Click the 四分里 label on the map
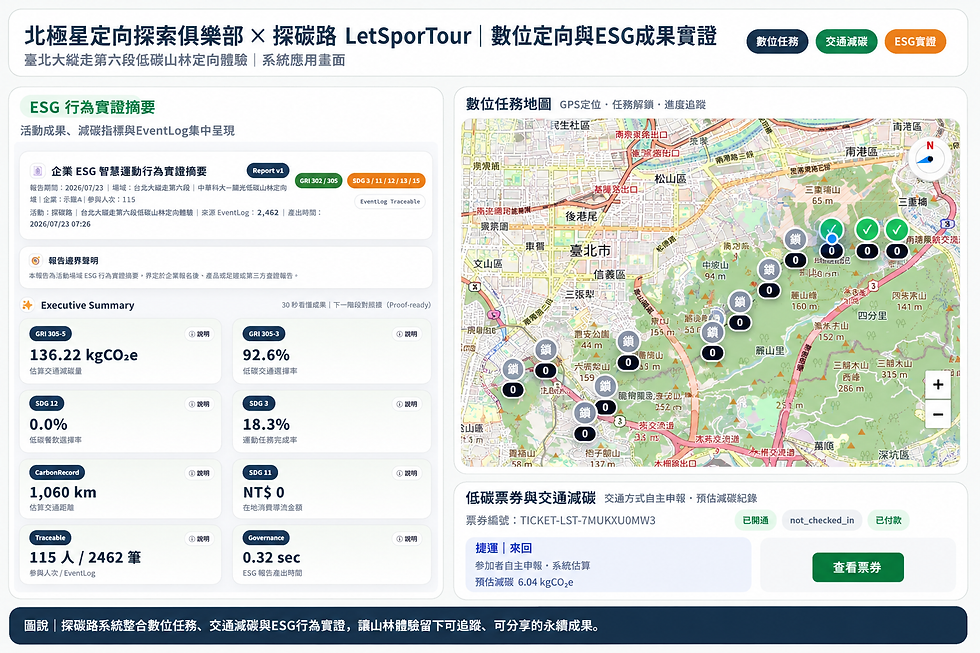Screen dimensions: 980x653 click(872, 316)
